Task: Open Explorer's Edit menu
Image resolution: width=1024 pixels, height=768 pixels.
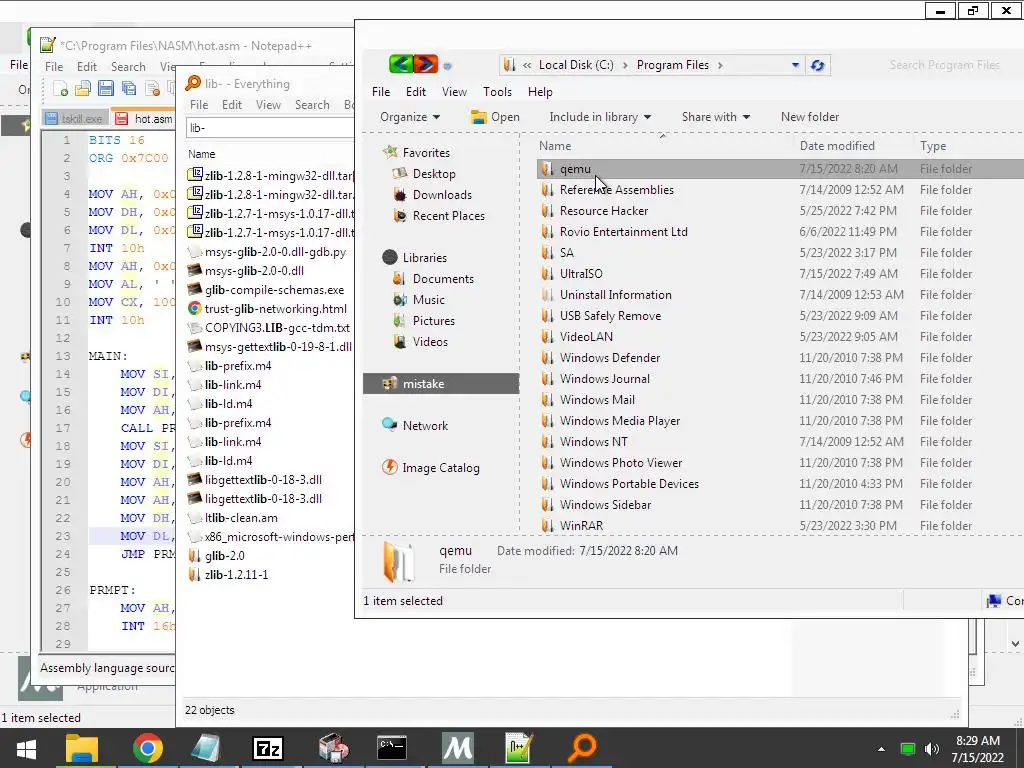Action: 415,92
